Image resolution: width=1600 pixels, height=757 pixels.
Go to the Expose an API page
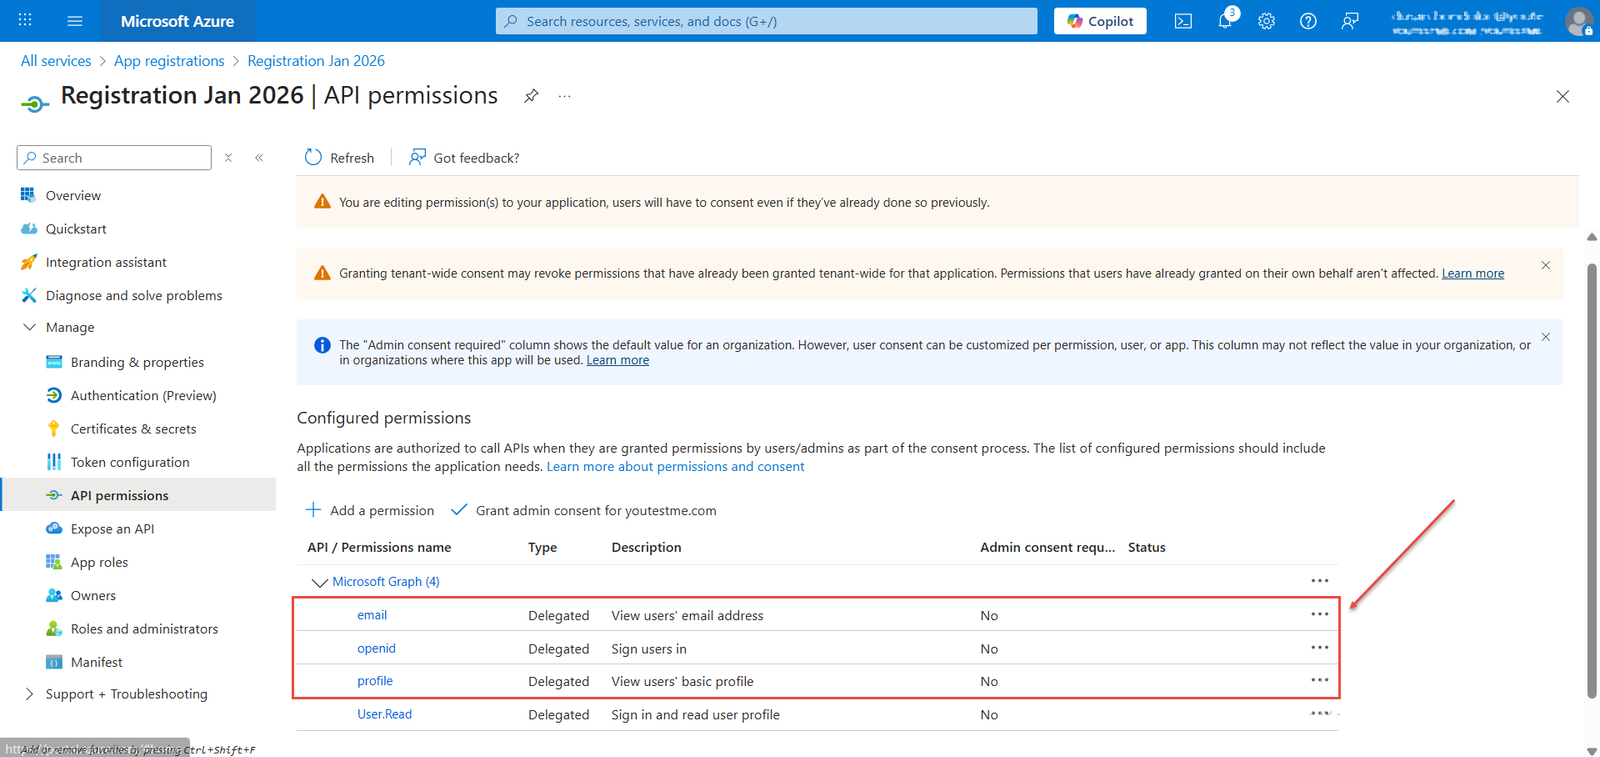pos(112,529)
